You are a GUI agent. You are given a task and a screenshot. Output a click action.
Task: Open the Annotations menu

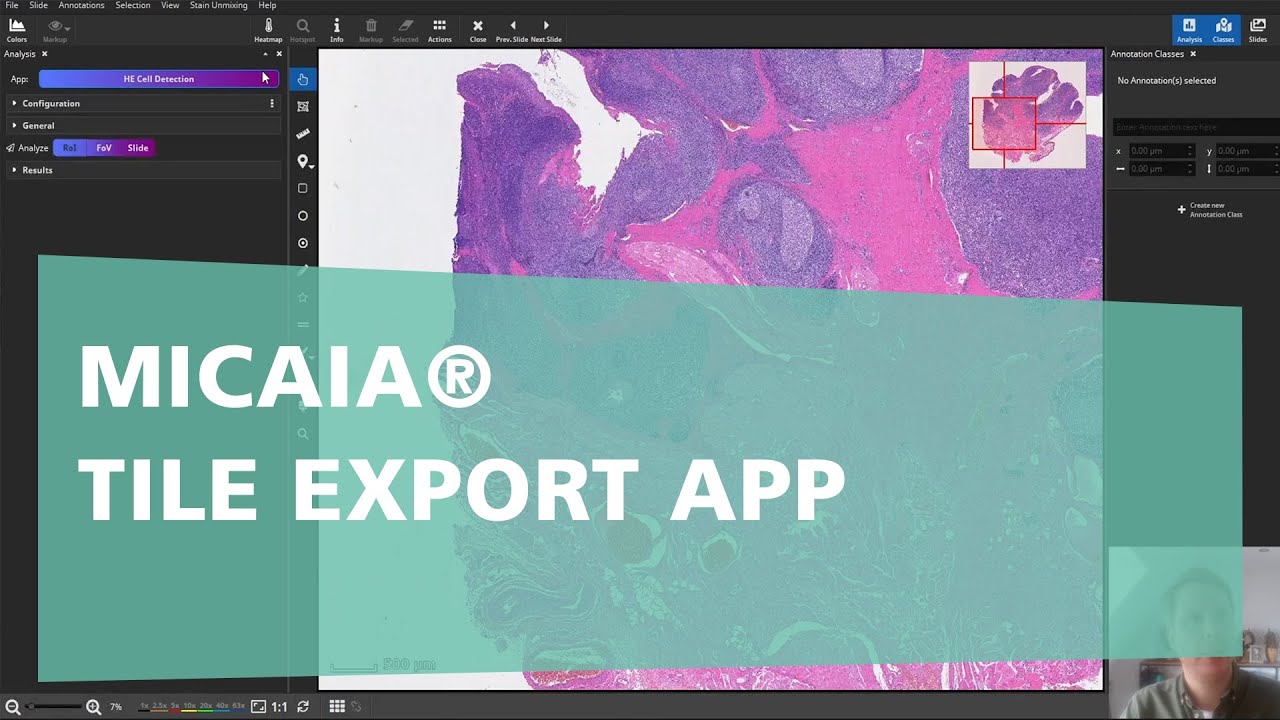(x=81, y=6)
